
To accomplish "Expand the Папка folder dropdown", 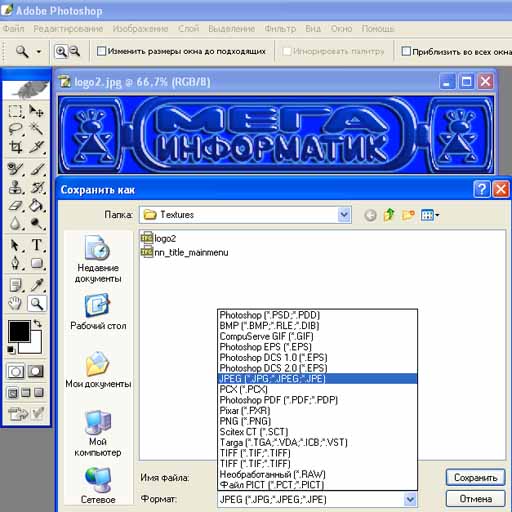I will pos(344,215).
